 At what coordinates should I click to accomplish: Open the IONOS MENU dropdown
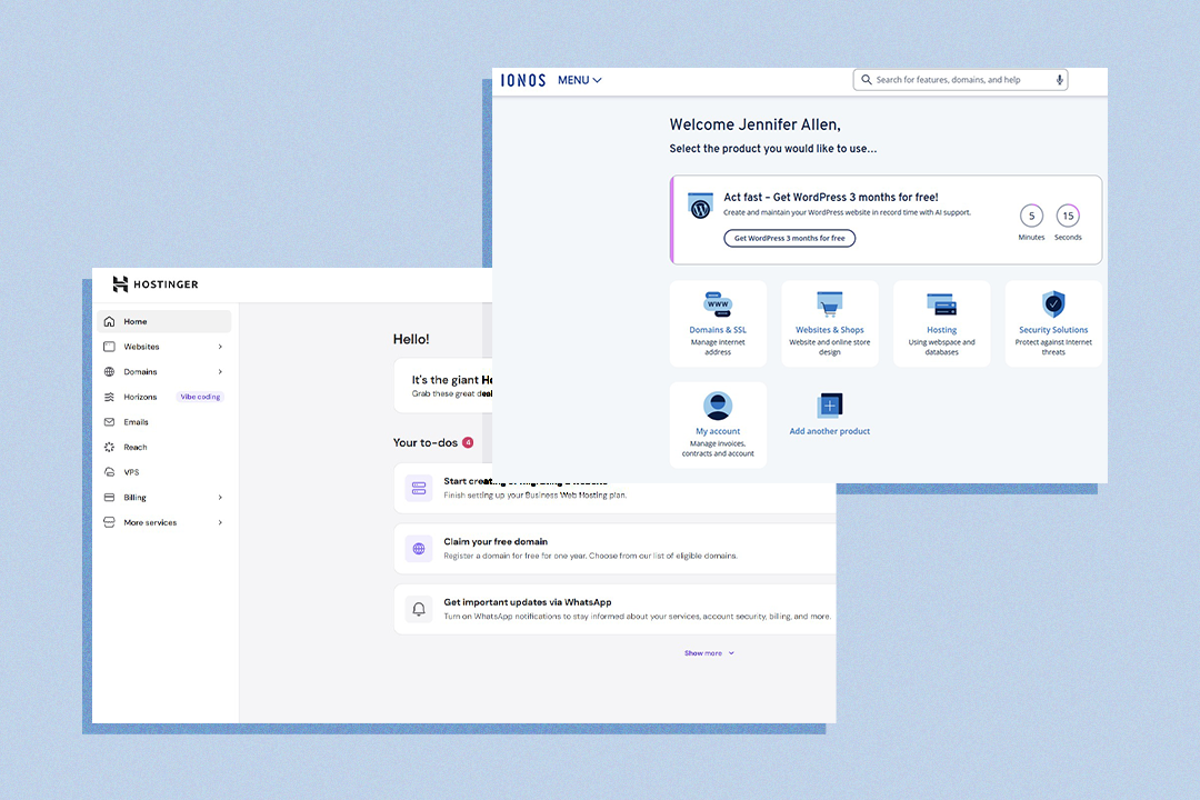tap(580, 80)
